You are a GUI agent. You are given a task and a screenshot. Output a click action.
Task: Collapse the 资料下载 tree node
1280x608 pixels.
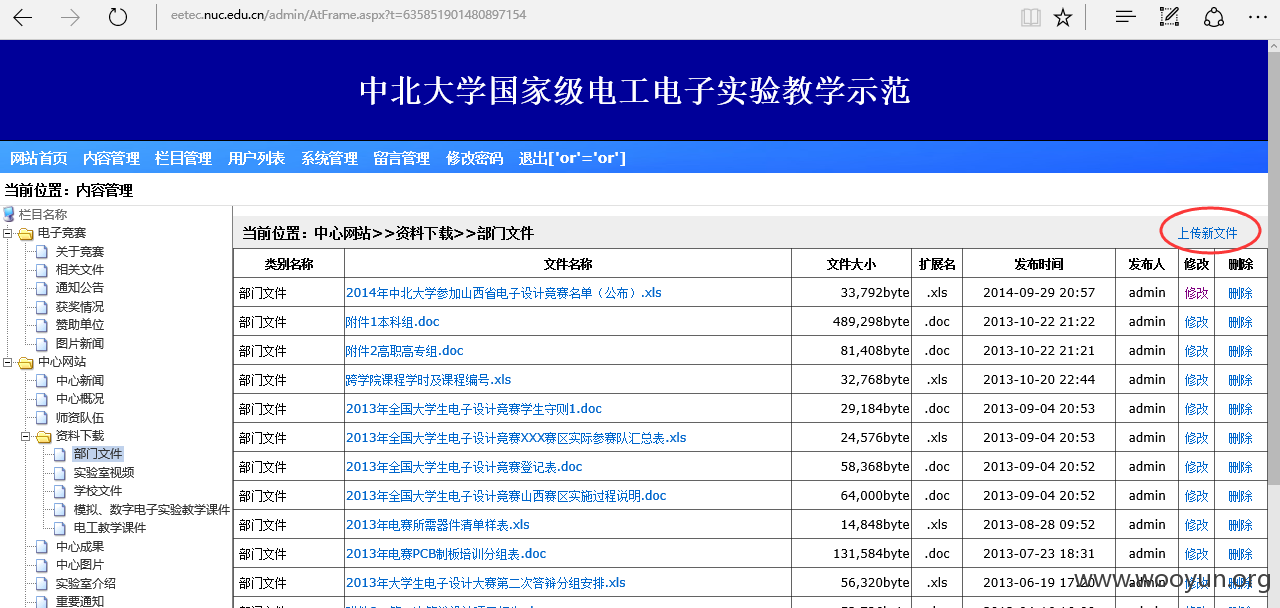pos(26,436)
